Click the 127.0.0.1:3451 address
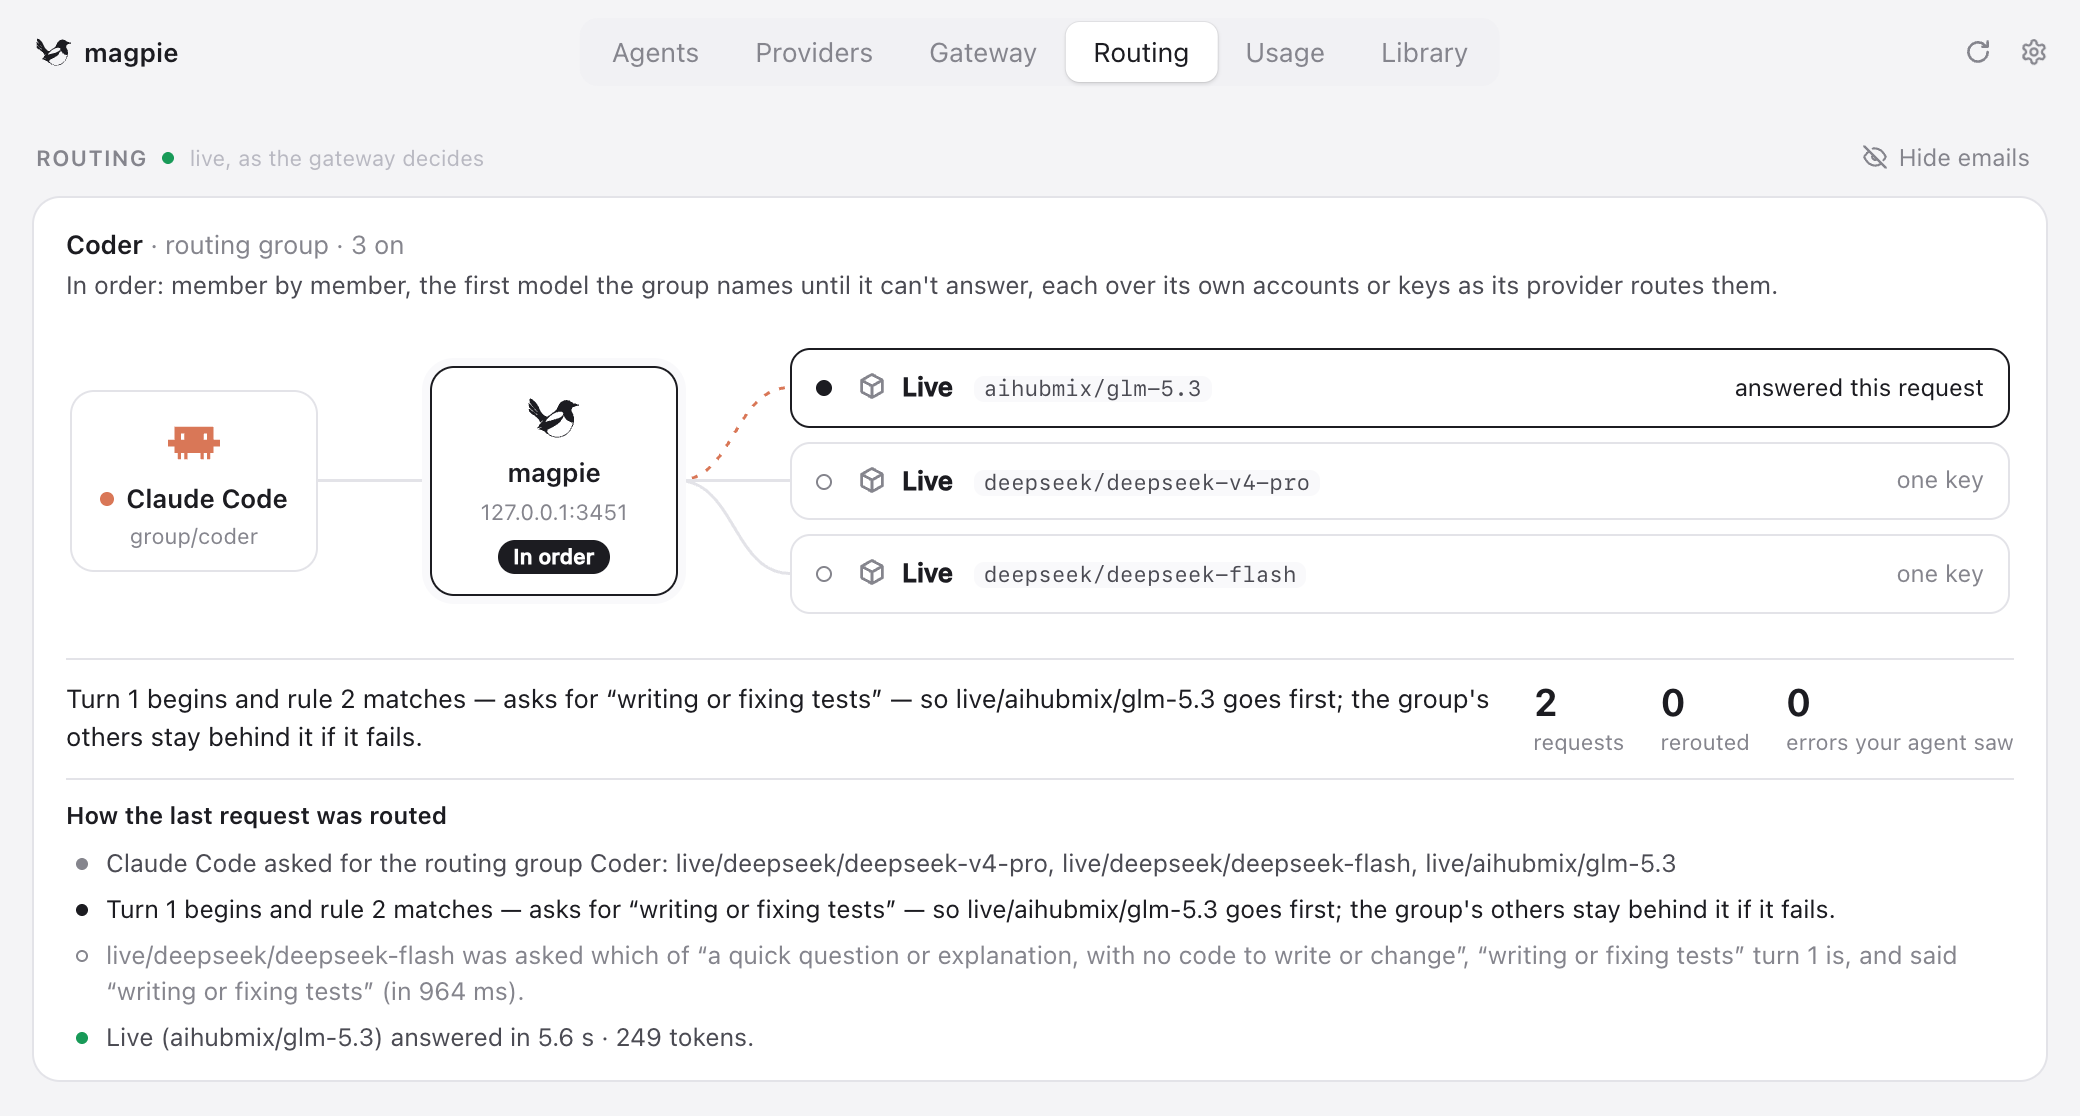 554,512
